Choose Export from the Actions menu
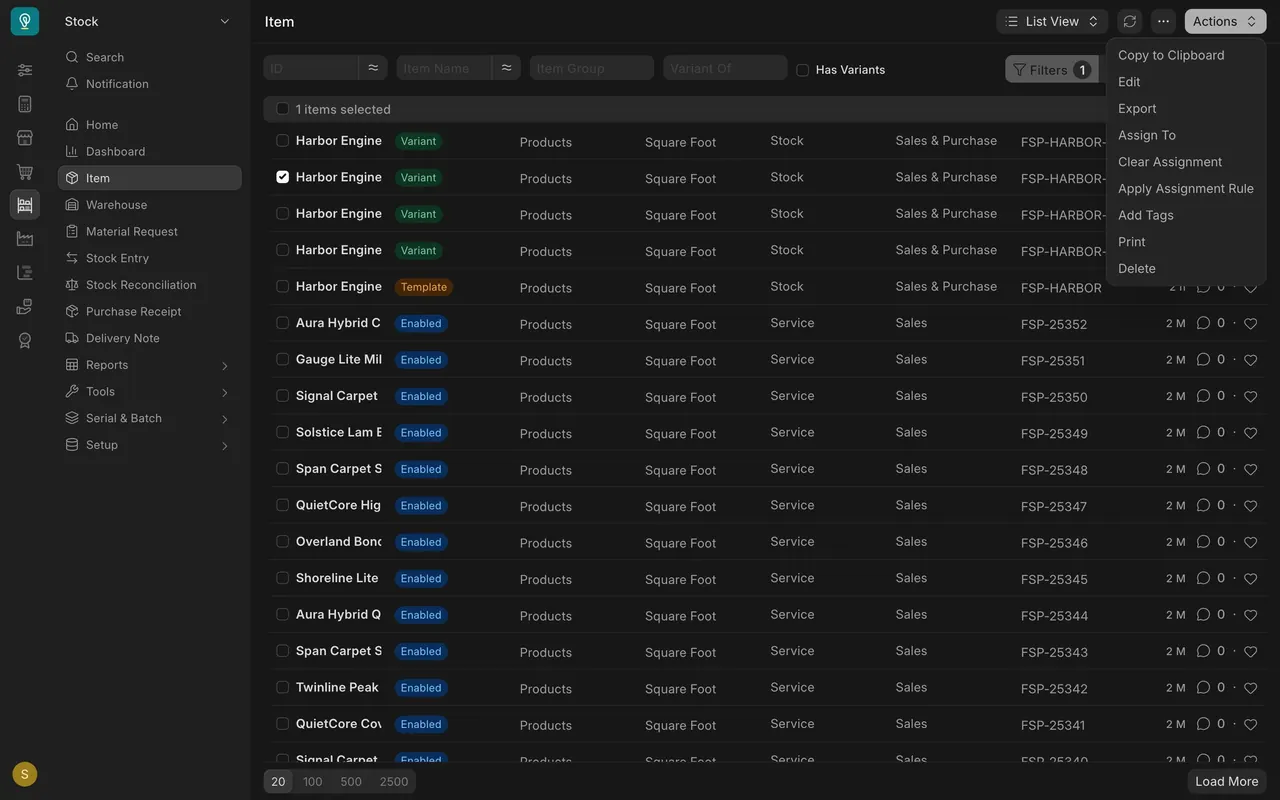This screenshot has width=1280, height=800. [1186, 108]
